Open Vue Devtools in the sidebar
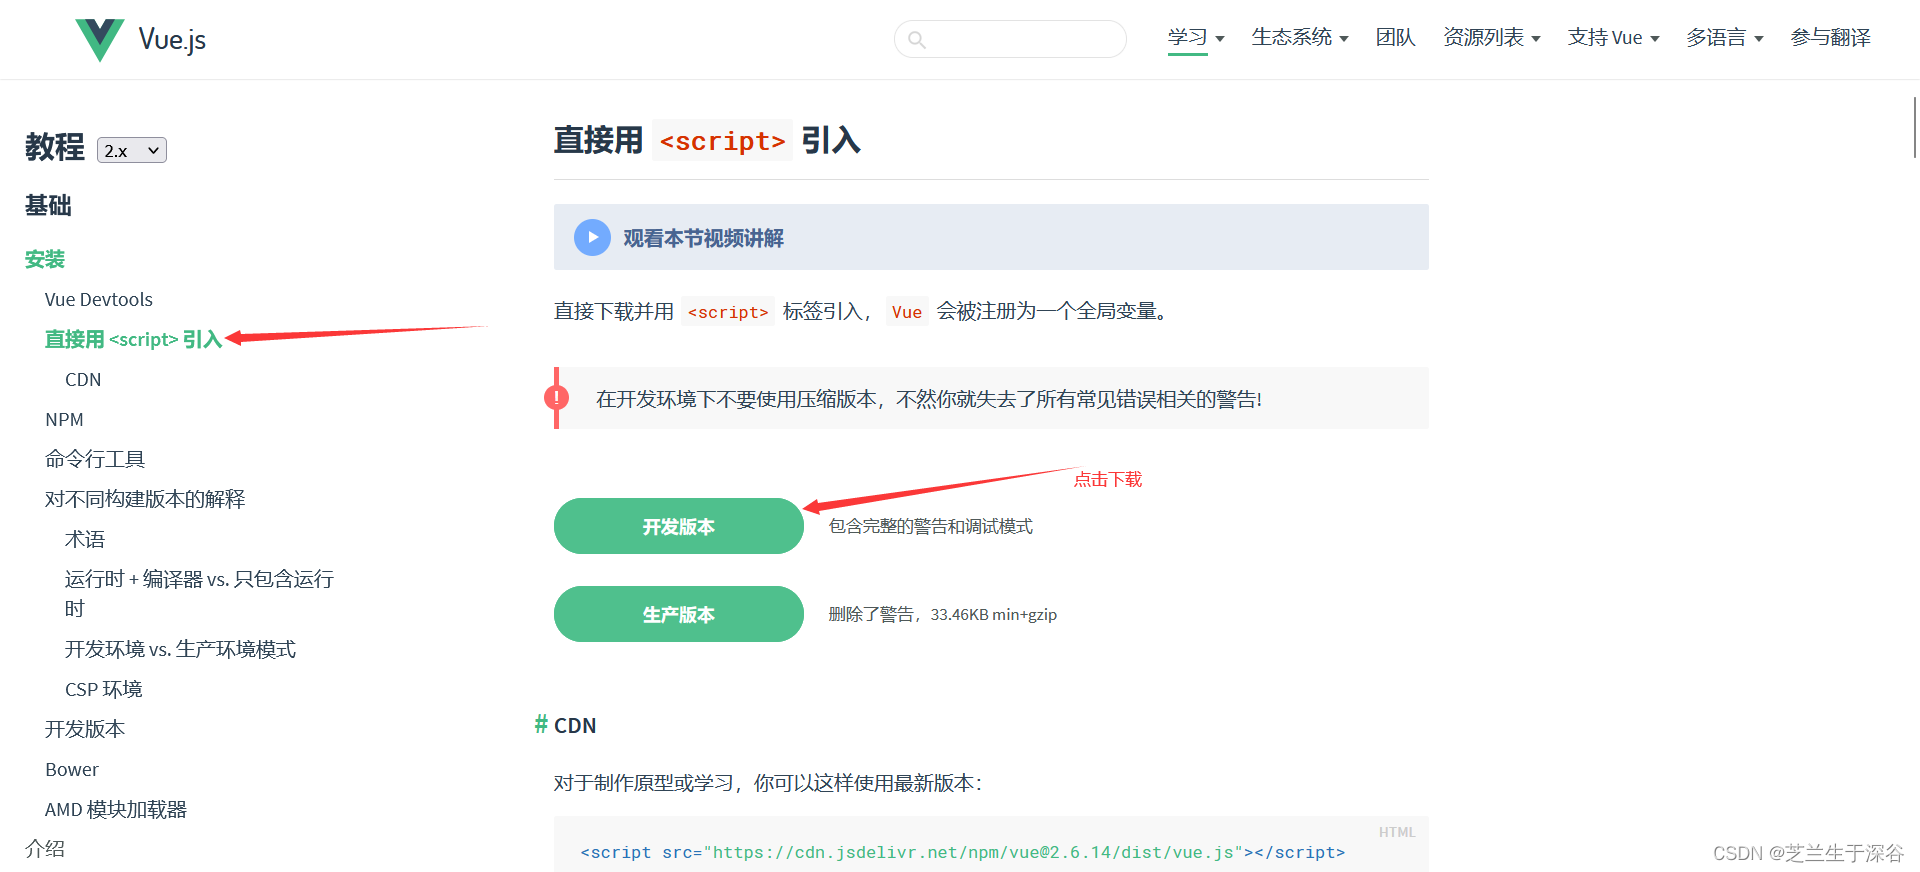The width and height of the screenshot is (1920, 872). [99, 299]
